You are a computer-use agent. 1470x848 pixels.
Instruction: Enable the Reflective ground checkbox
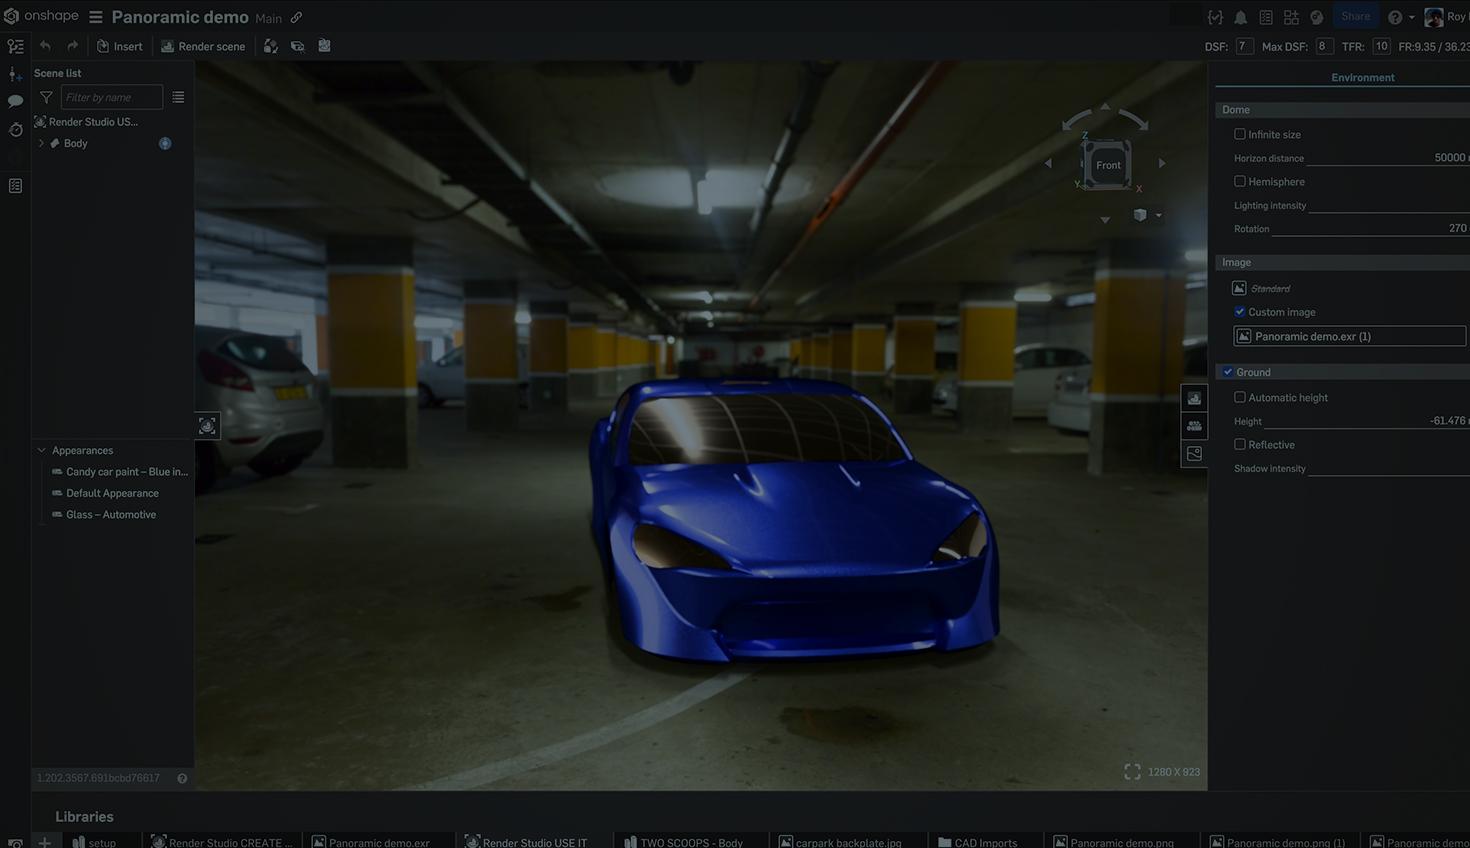coord(1239,444)
